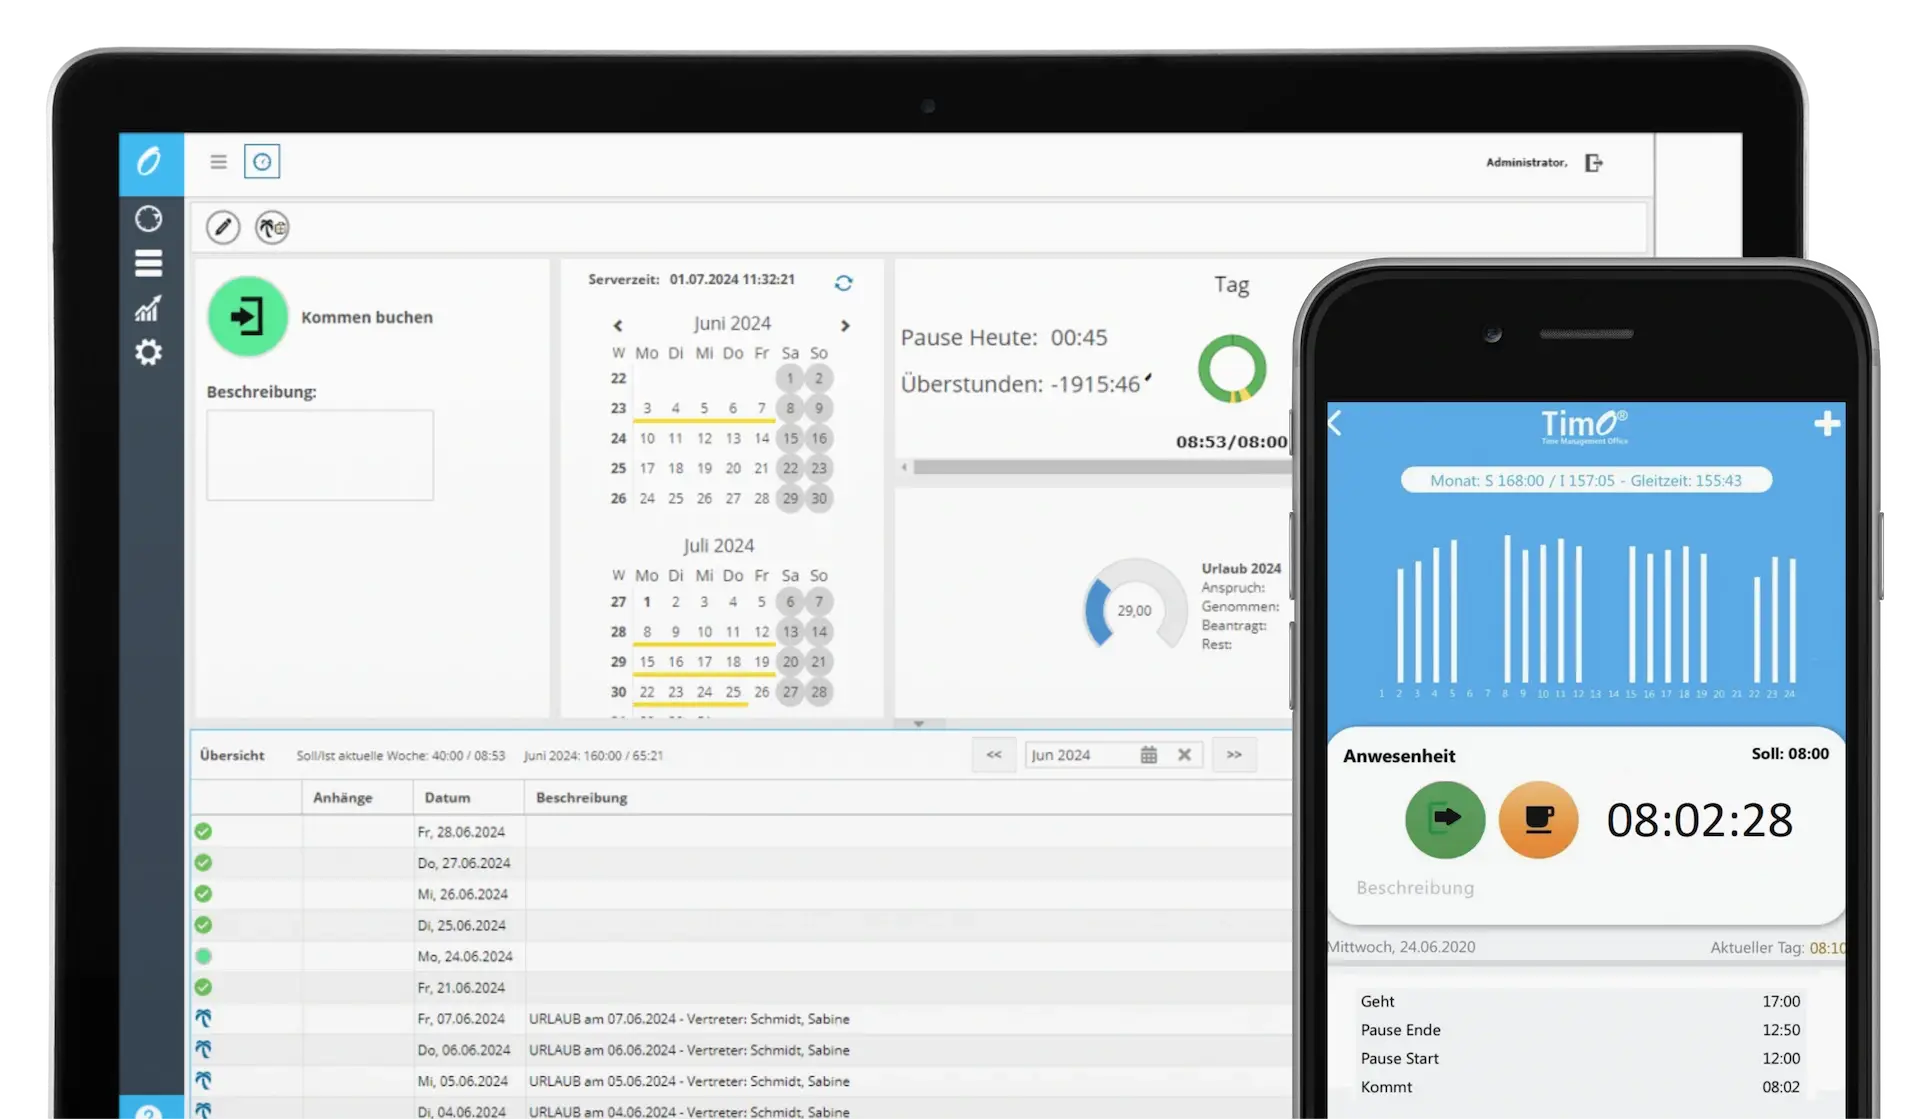
Task: Click the palm tree vacation request icon
Action: 271,228
